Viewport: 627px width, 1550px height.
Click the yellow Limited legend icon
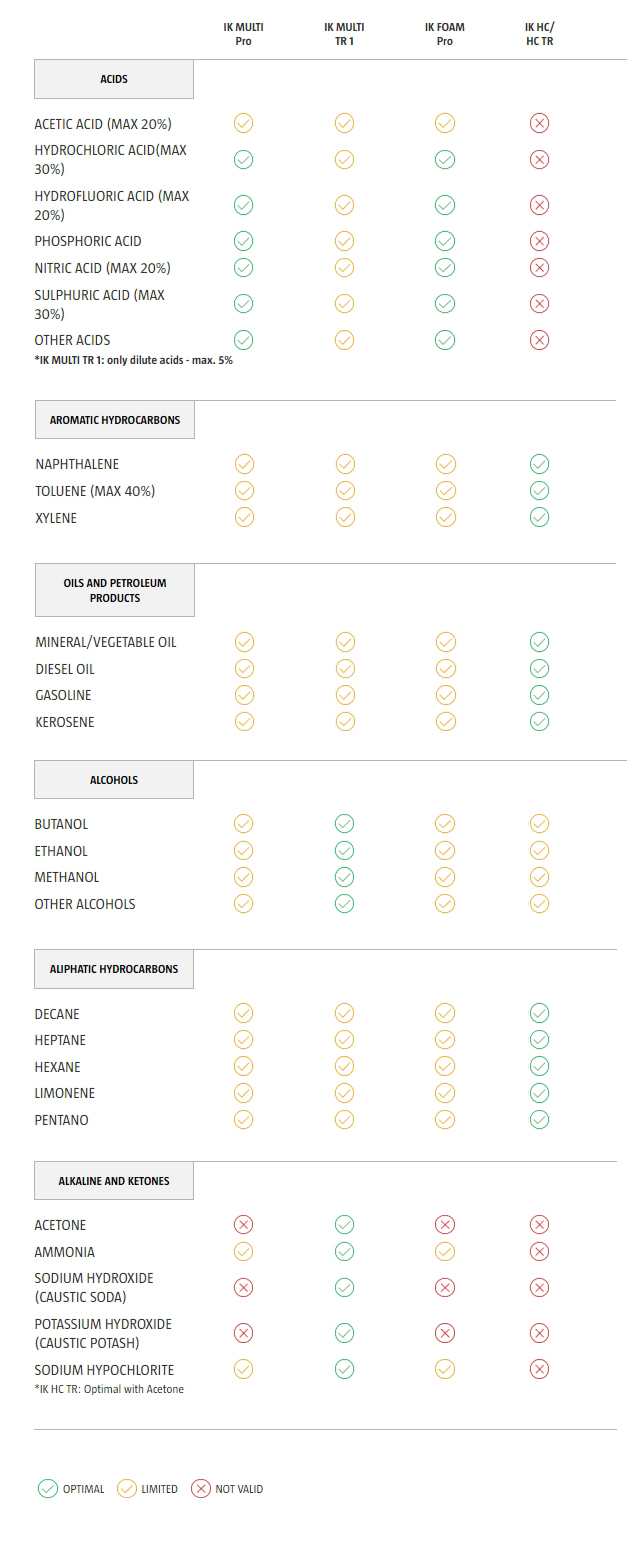[x=126, y=1489]
